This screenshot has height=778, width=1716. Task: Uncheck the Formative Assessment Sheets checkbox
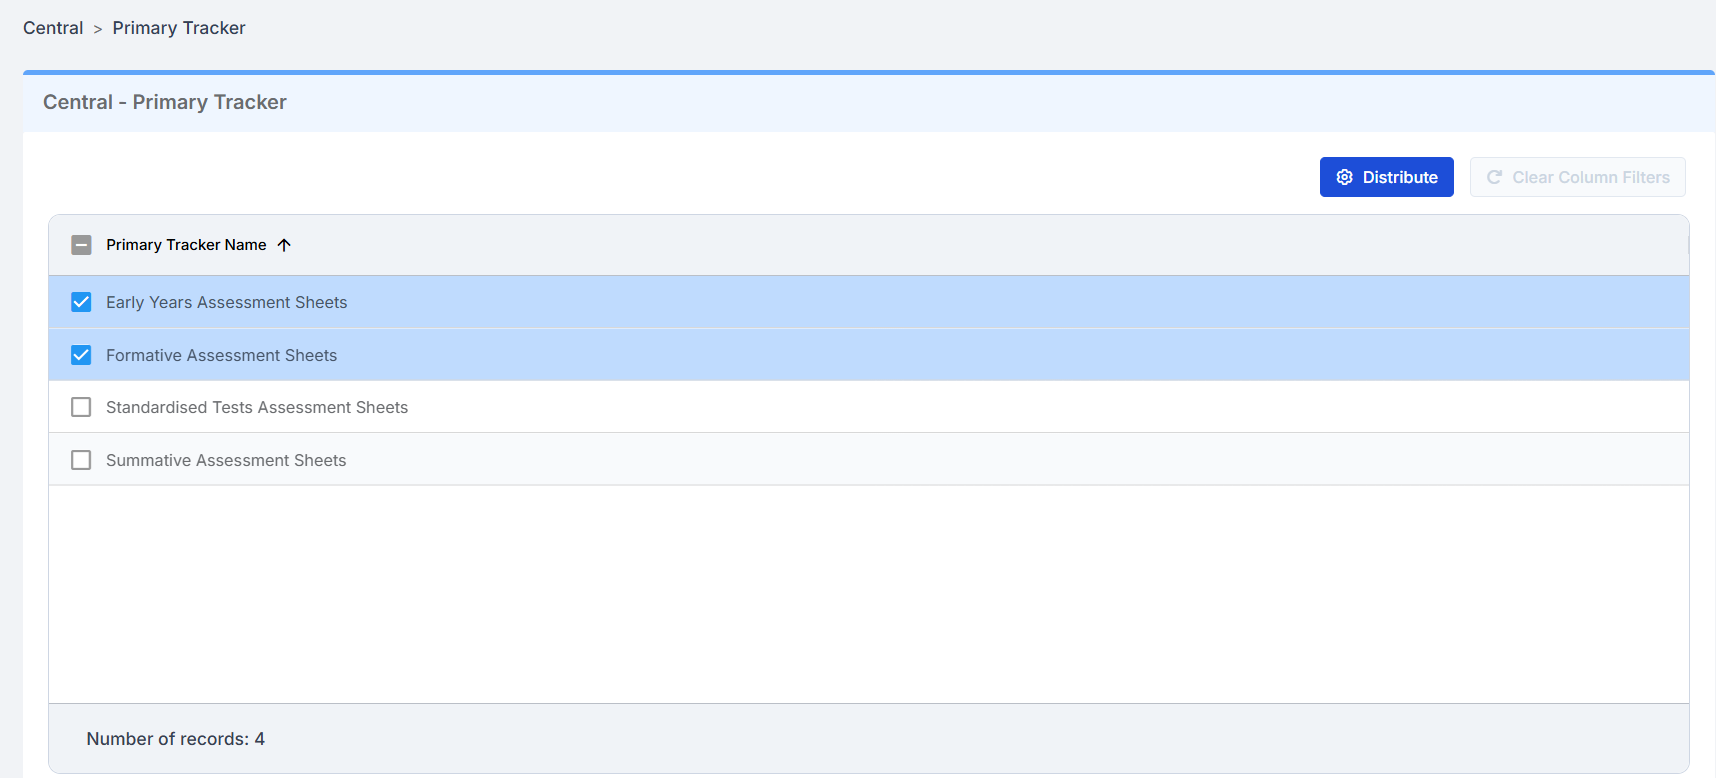[x=81, y=354]
